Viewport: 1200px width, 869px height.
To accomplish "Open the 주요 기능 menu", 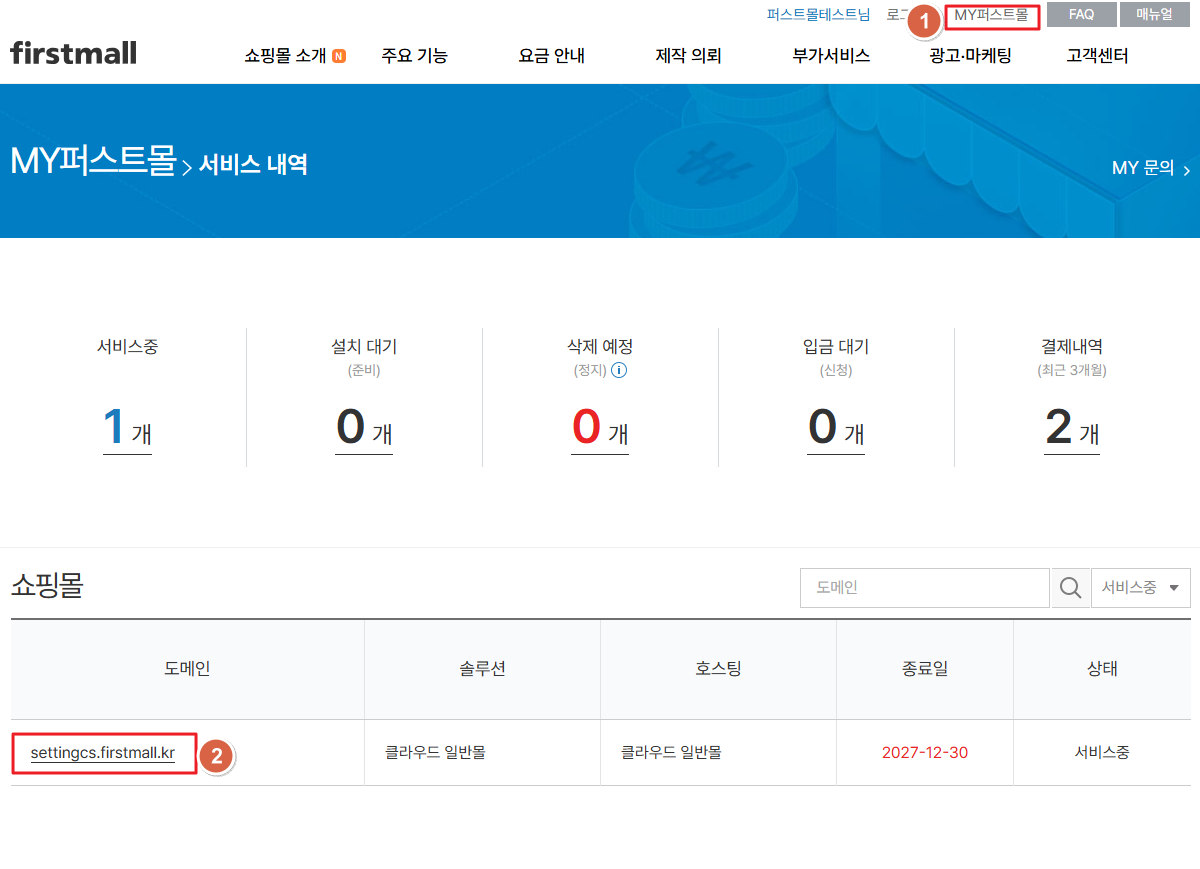I will (x=414, y=56).
